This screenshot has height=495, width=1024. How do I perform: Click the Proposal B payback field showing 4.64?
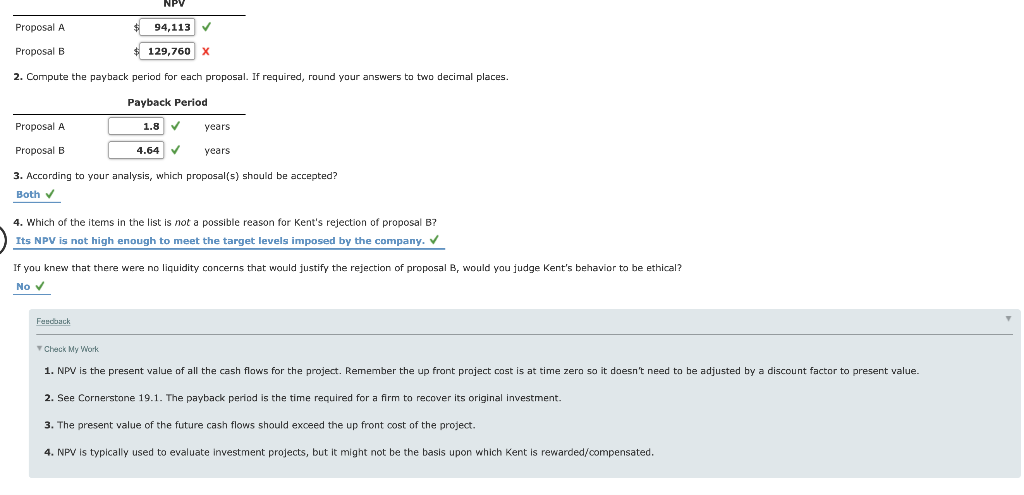point(136,150)
